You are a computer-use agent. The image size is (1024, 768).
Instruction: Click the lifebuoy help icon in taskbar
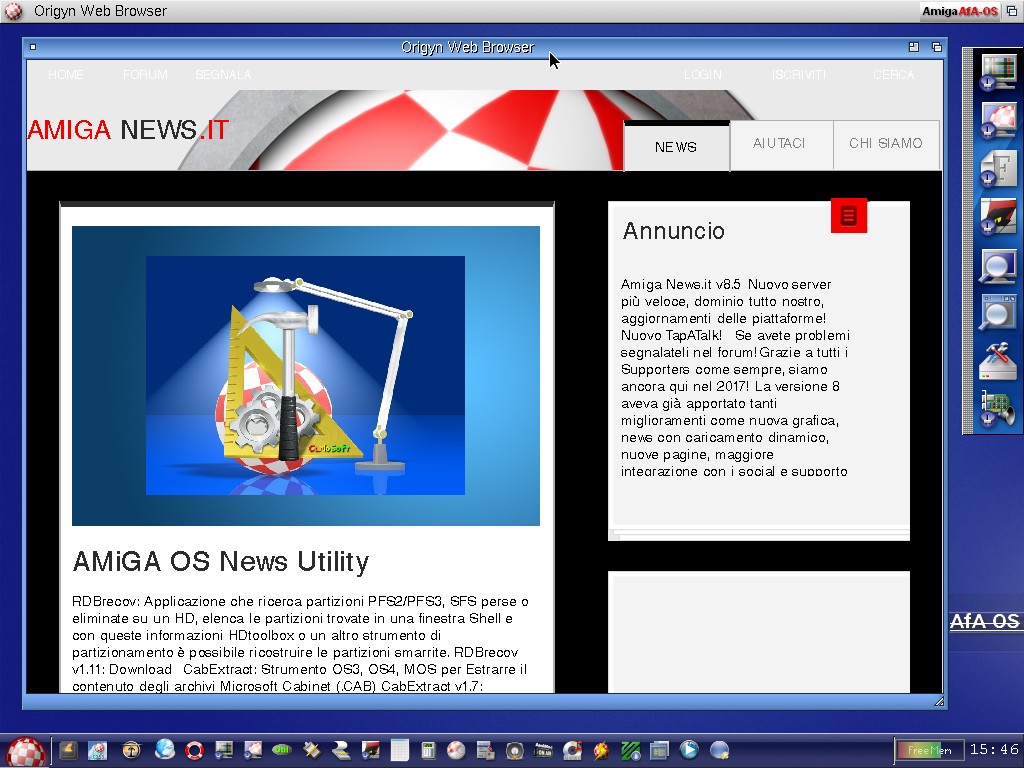pos(194,750)
